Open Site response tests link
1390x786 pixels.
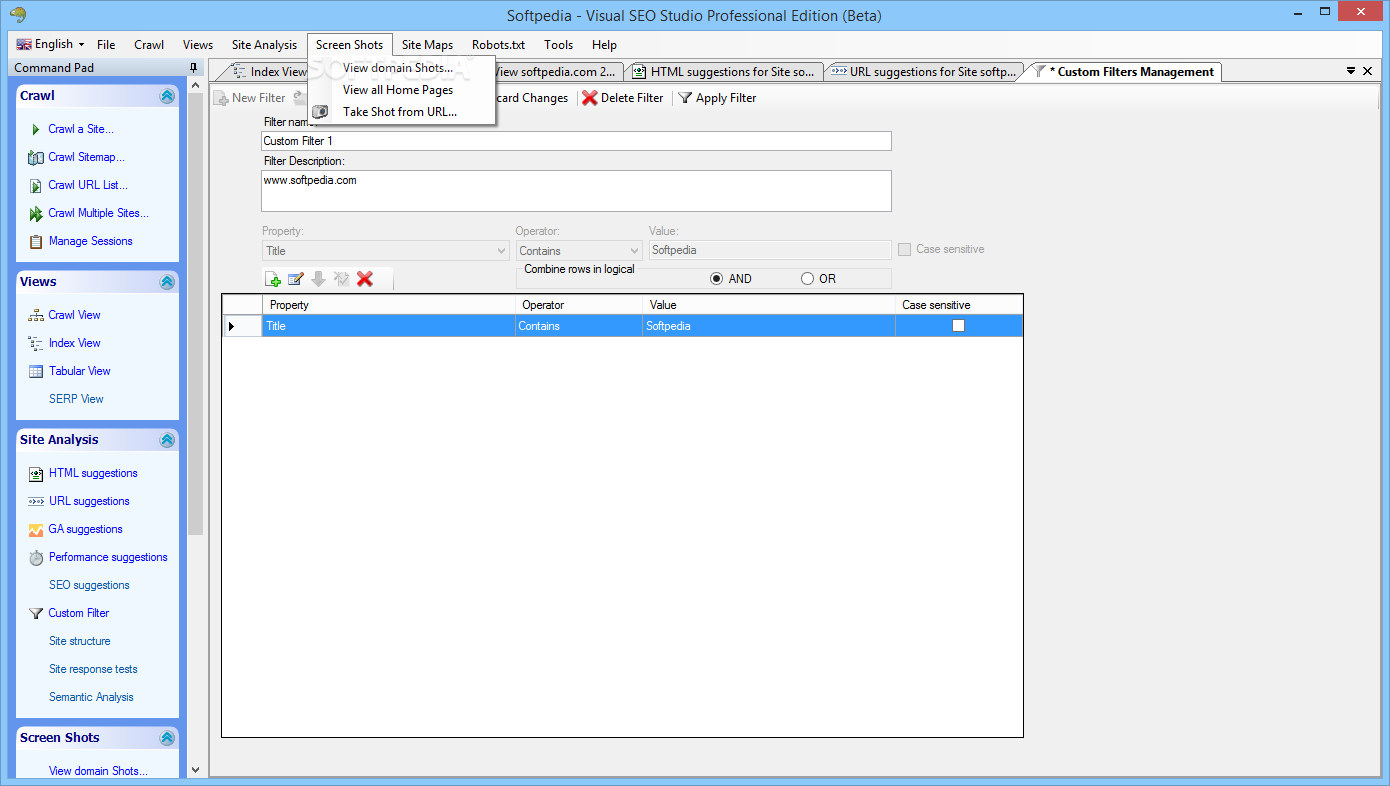[93, 669]
